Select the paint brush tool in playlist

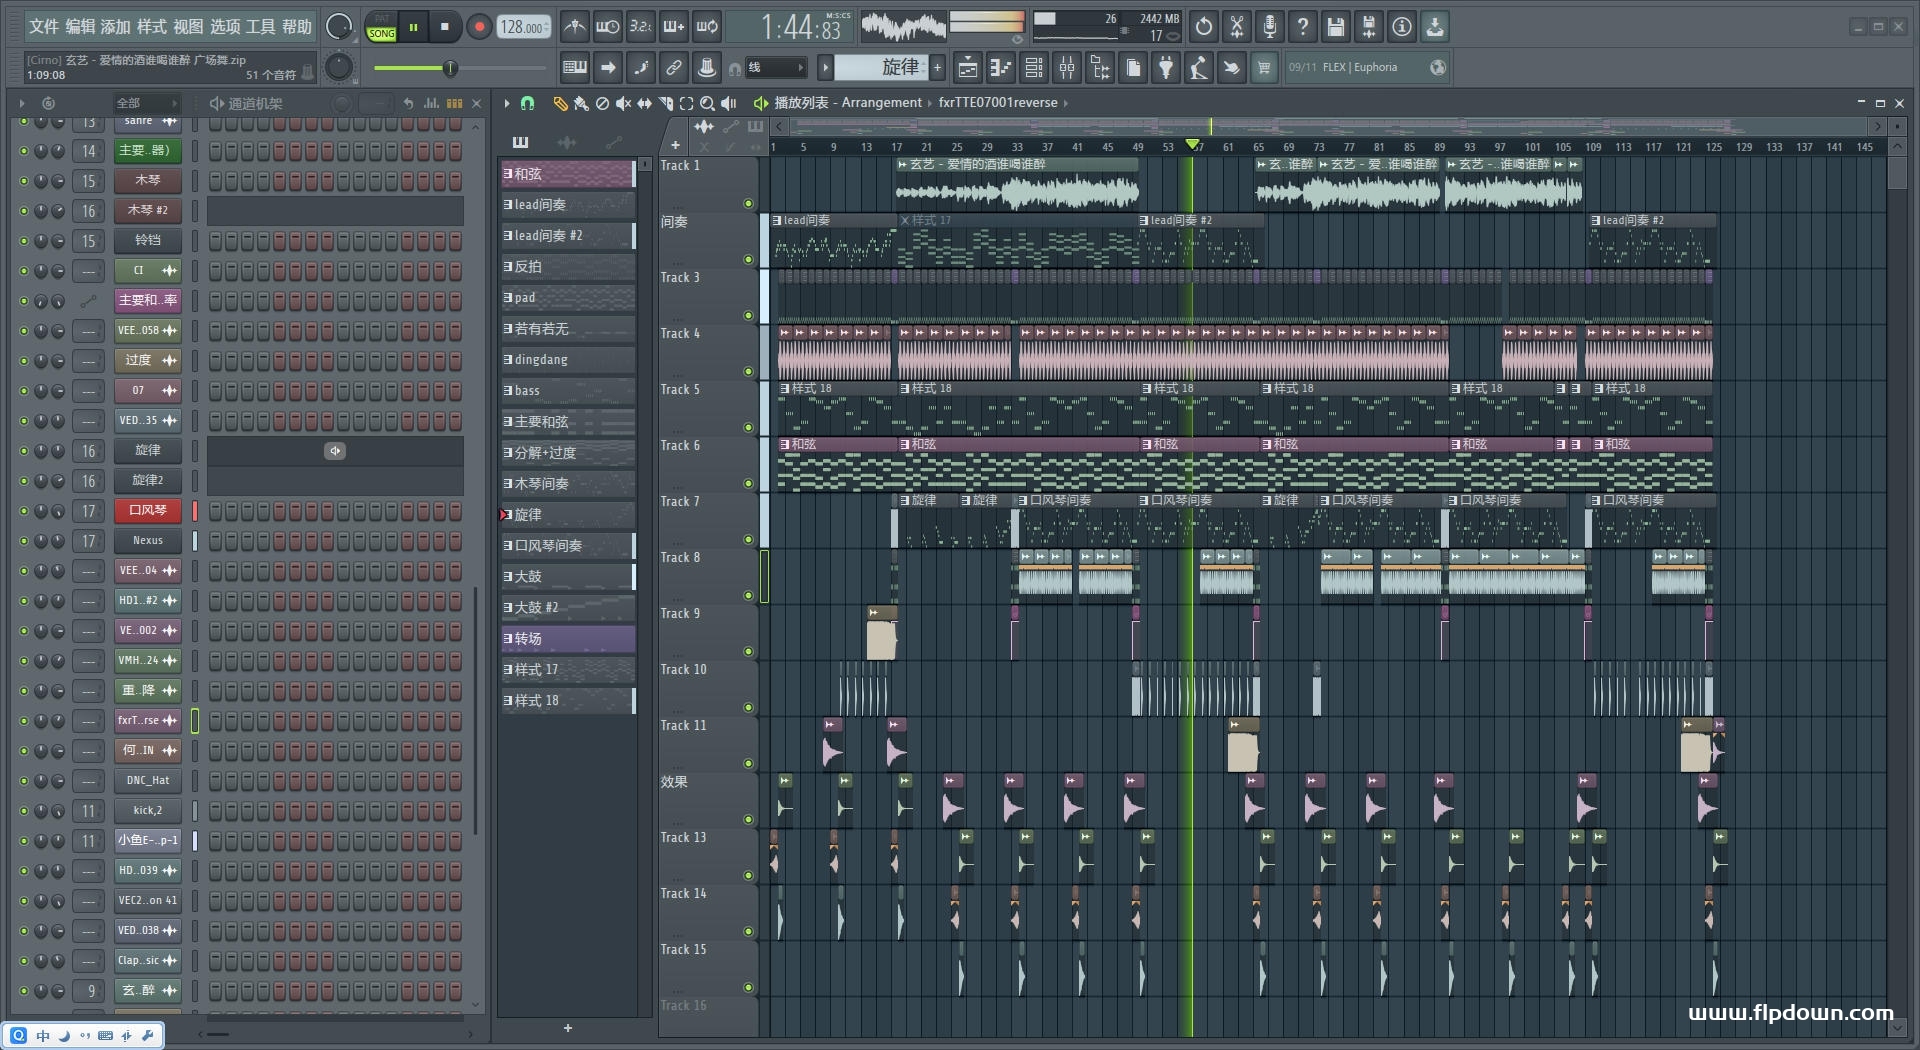coord(580,103)
